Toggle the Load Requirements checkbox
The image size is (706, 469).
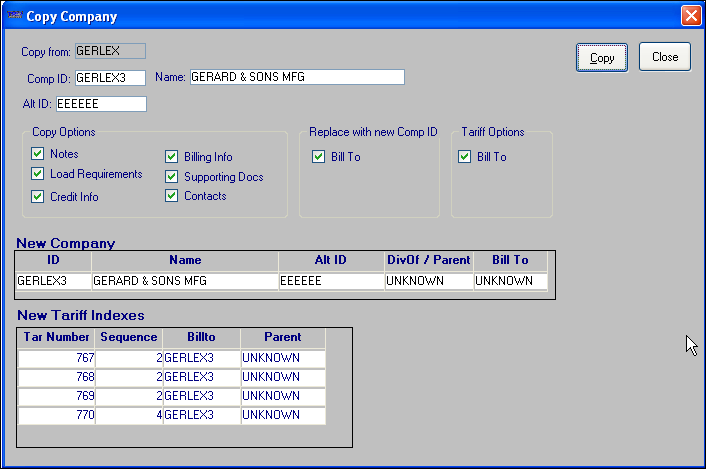tap(38, 174)
